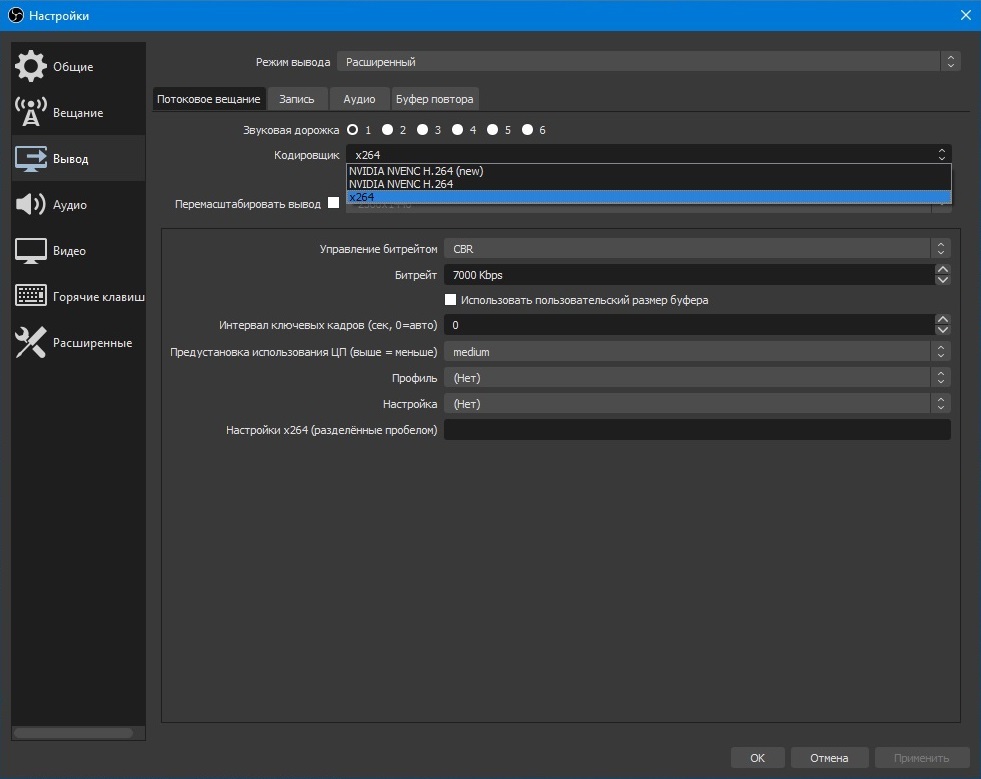Select the Вещание broadcast antenna icon

point(31,112)
